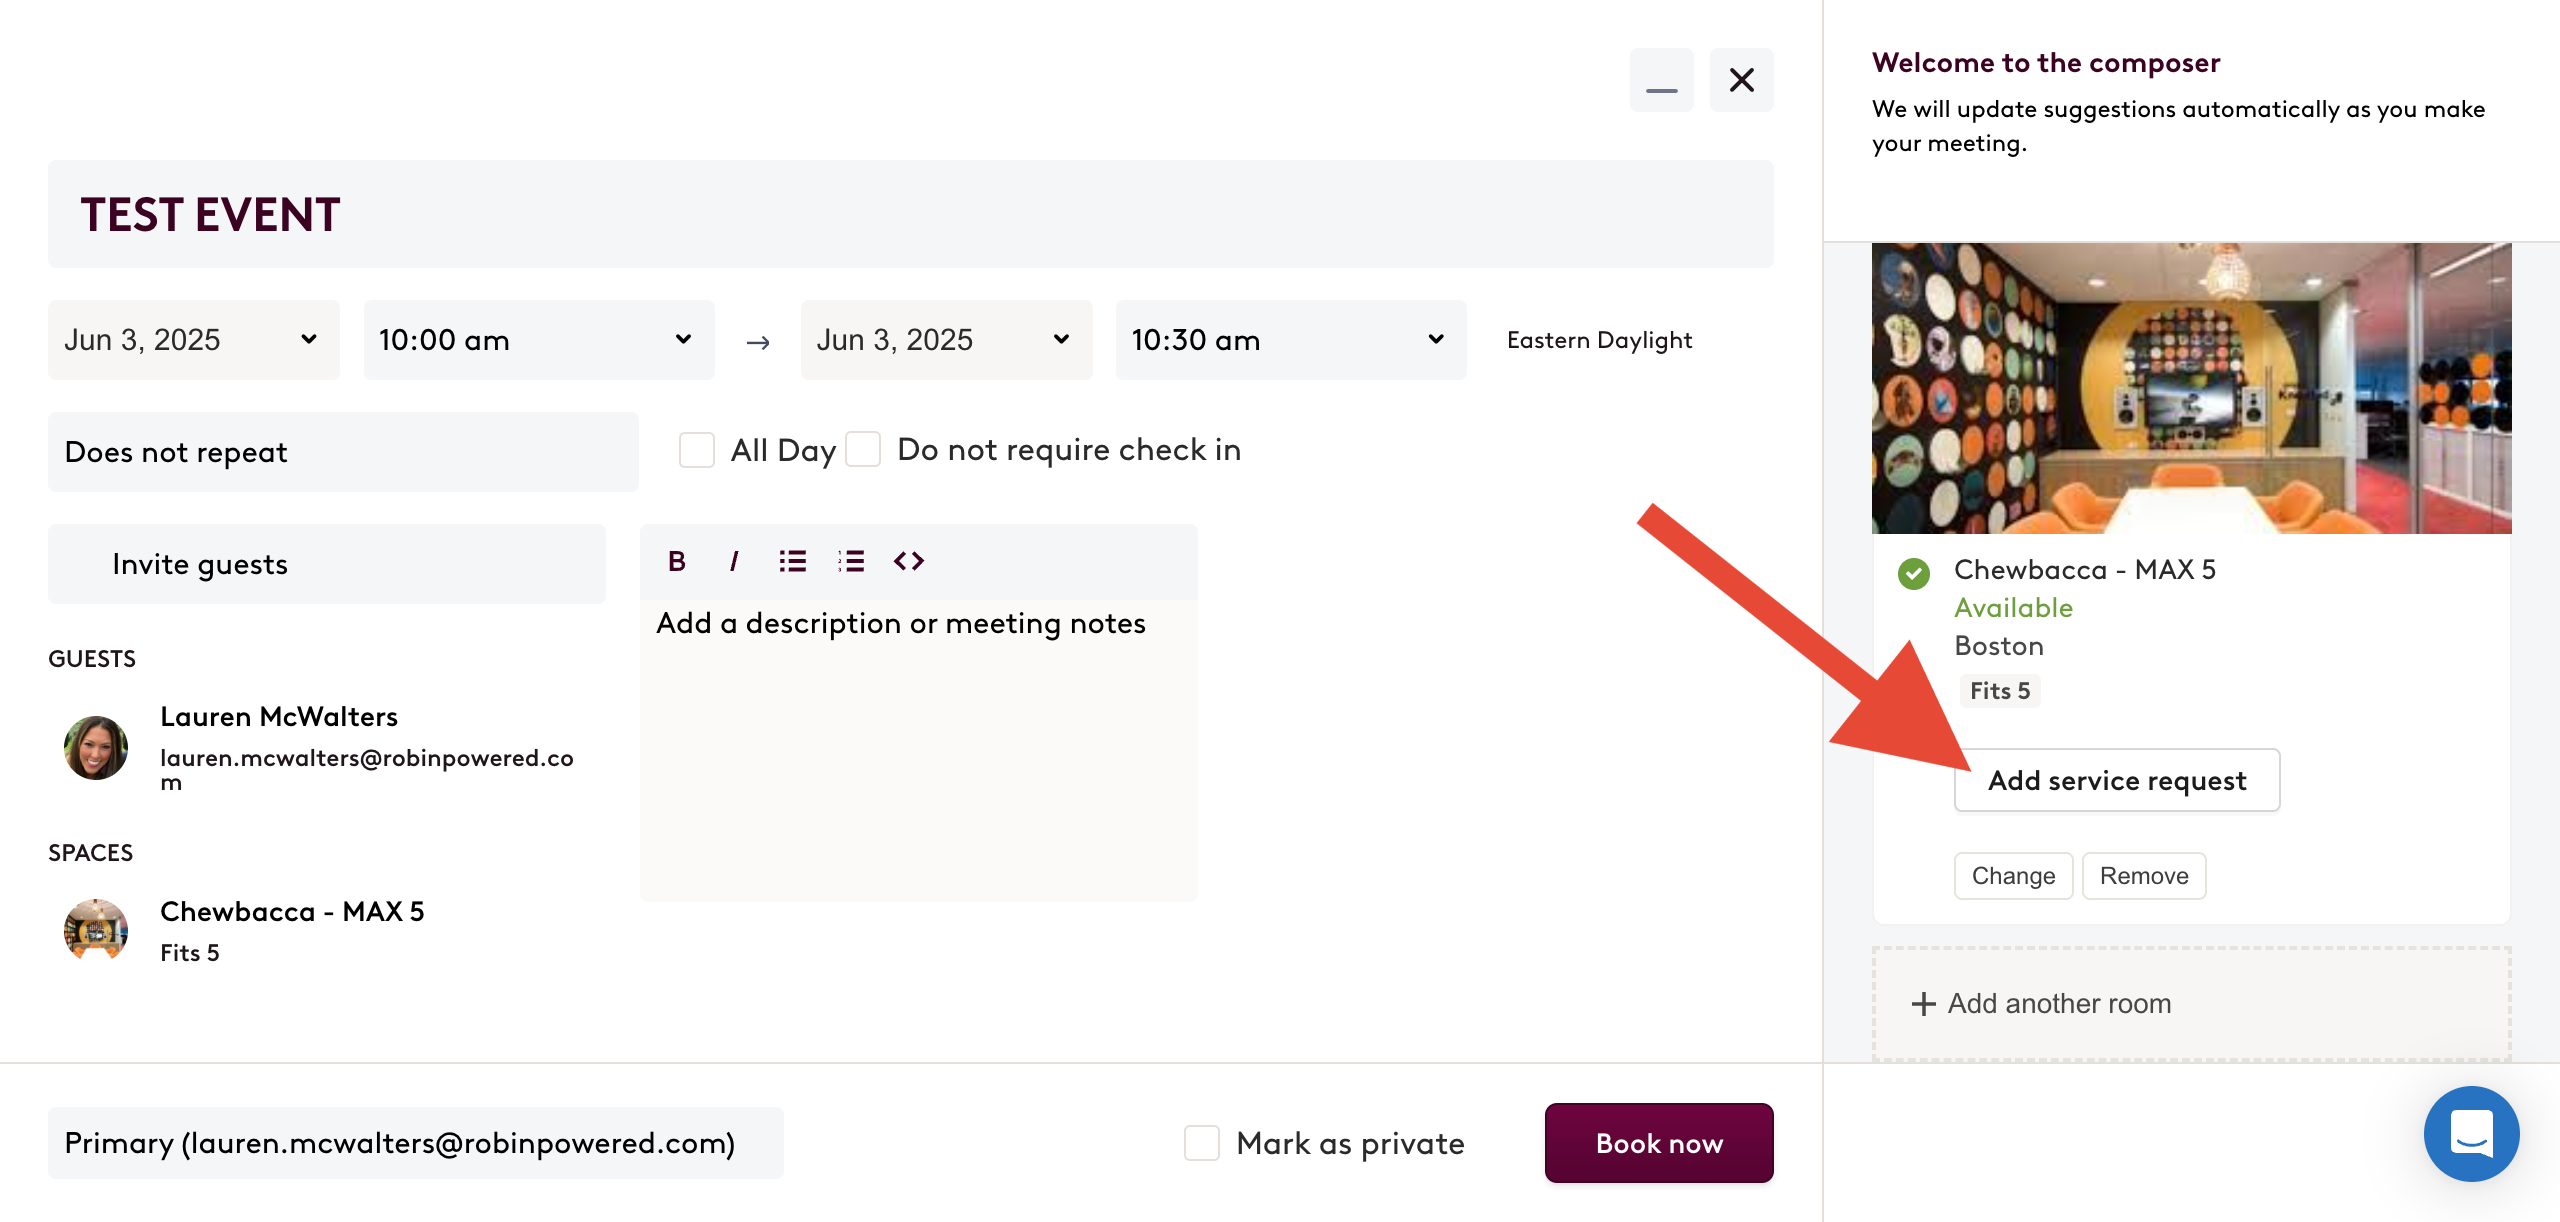The width and height of the screenshot is (2560, 1222).
Task: Click the Available status text
Action: point(2014,608)
